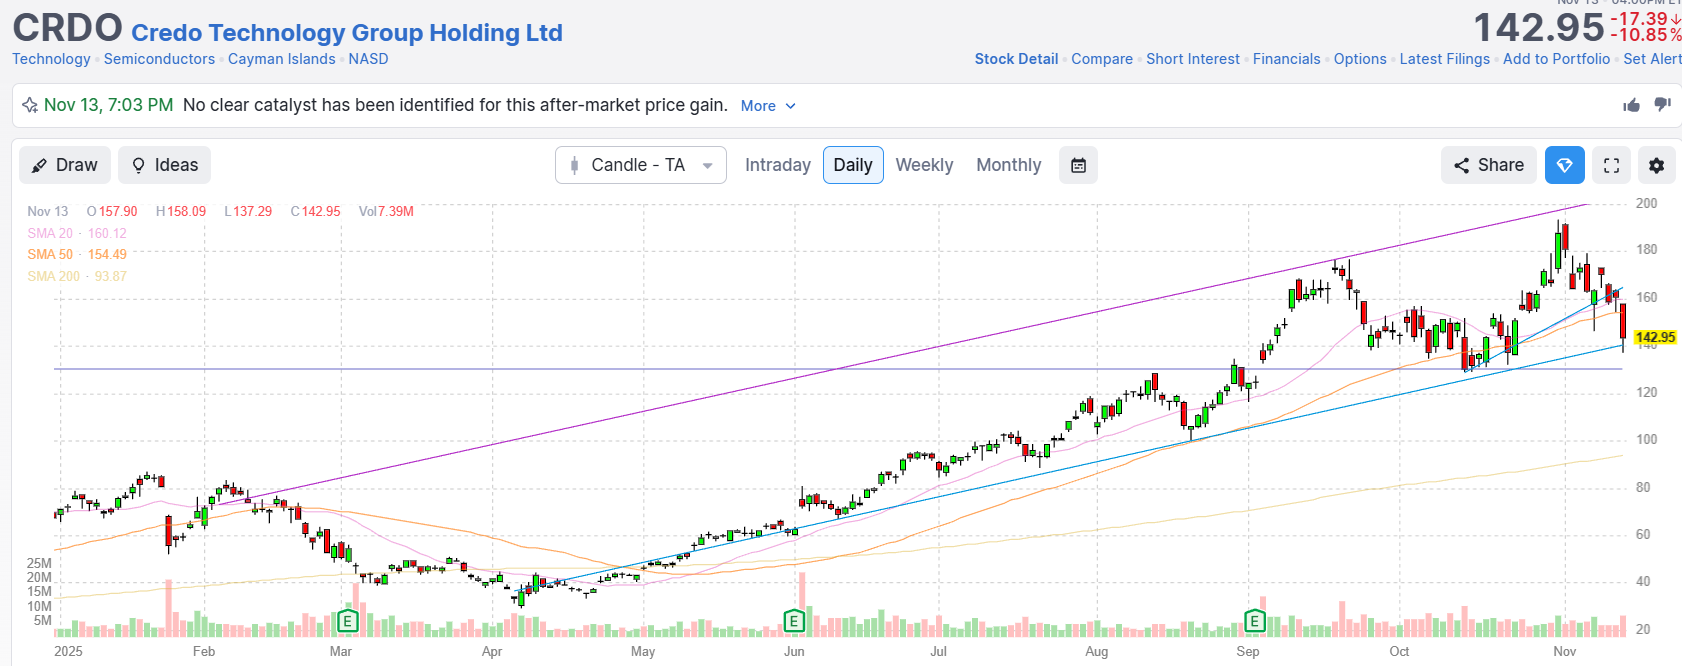Click the yellow 142.95 price tag
The width and height of the screenshot is (1682, 666).
click(1655, 338)
